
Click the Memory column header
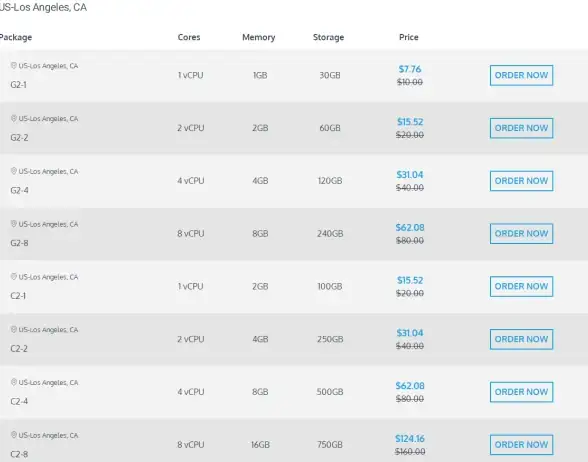coord(259,37)
